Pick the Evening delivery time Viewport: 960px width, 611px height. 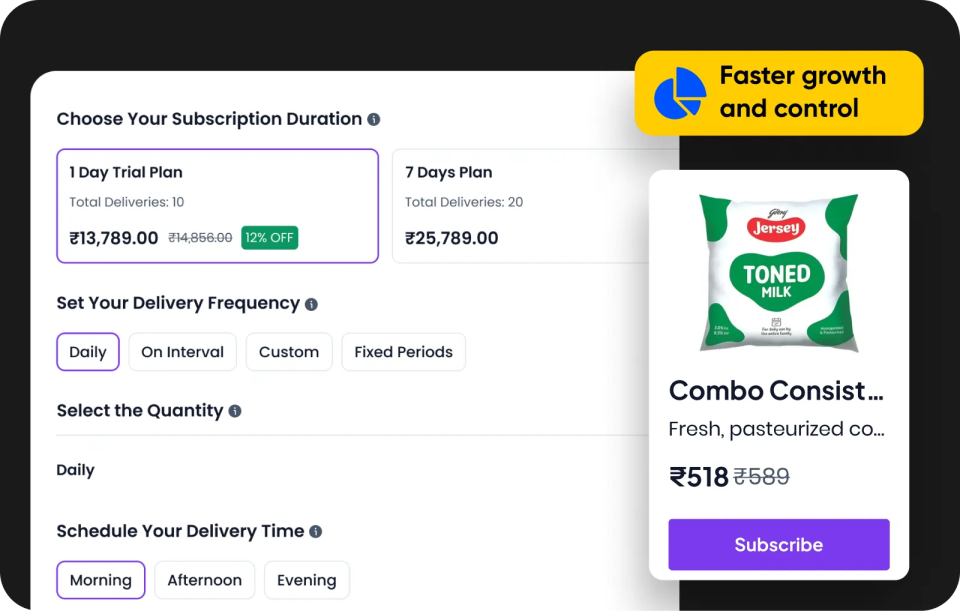pyautogui.click(x=306, y=580)
